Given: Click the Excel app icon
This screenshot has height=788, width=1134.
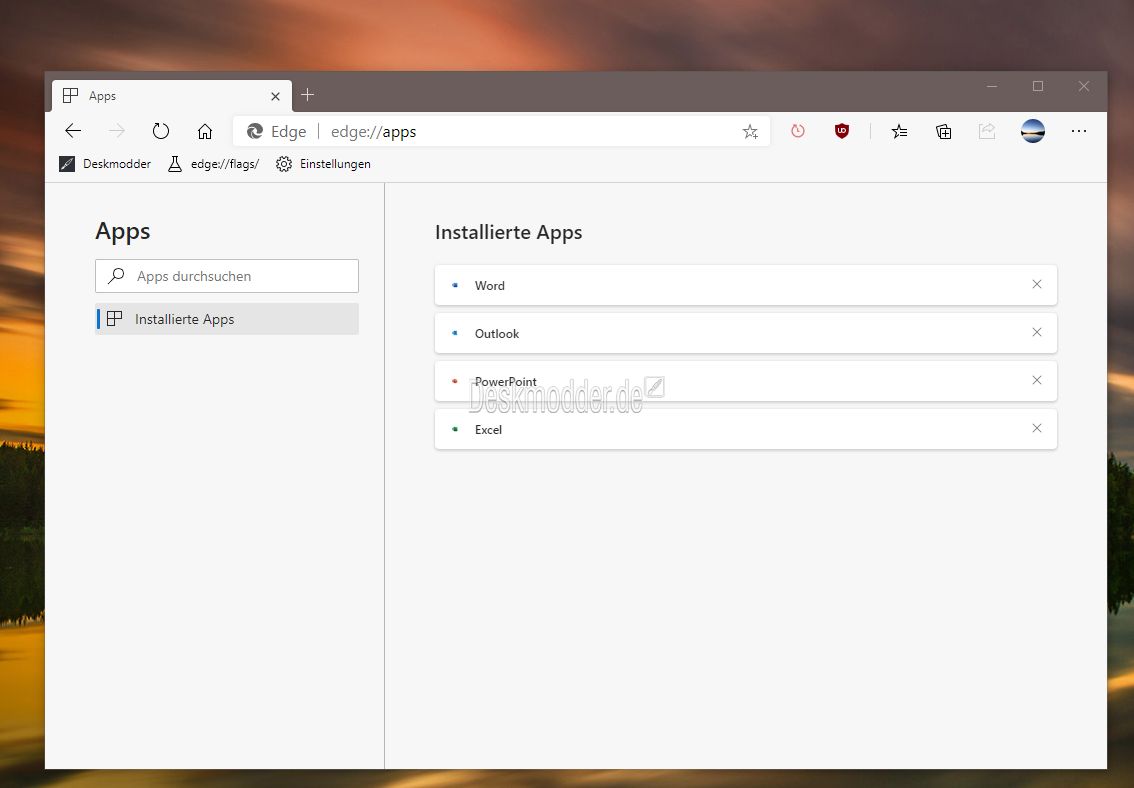Looking at the screenshot, I should [455, 429].
